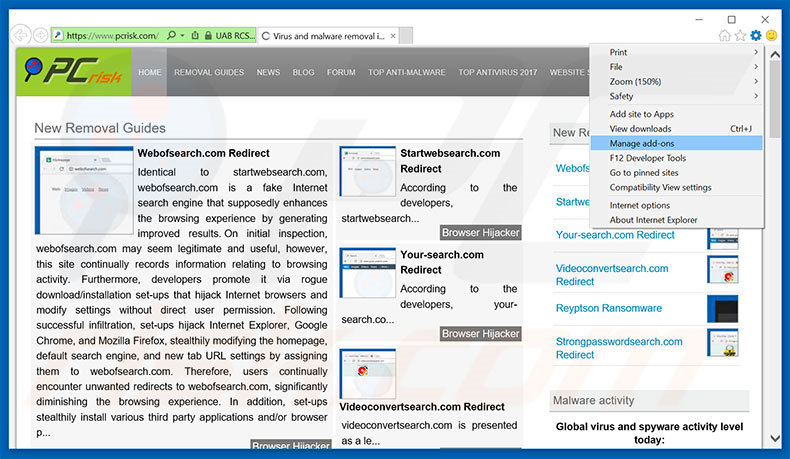Click the smiley feedback icon
This screenshot has width=790, height=459.
pos(771,35)
